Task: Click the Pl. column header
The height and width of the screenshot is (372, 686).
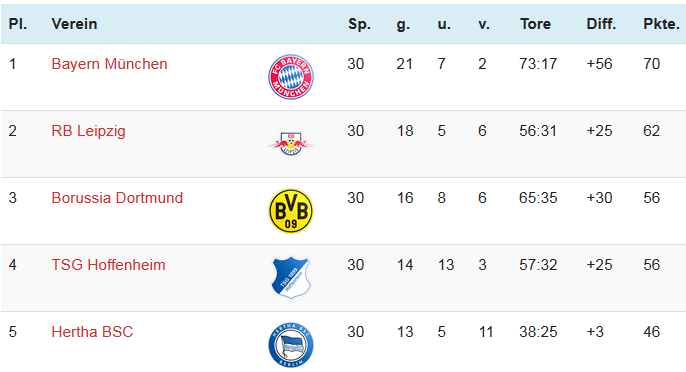Action: point(18,24)
